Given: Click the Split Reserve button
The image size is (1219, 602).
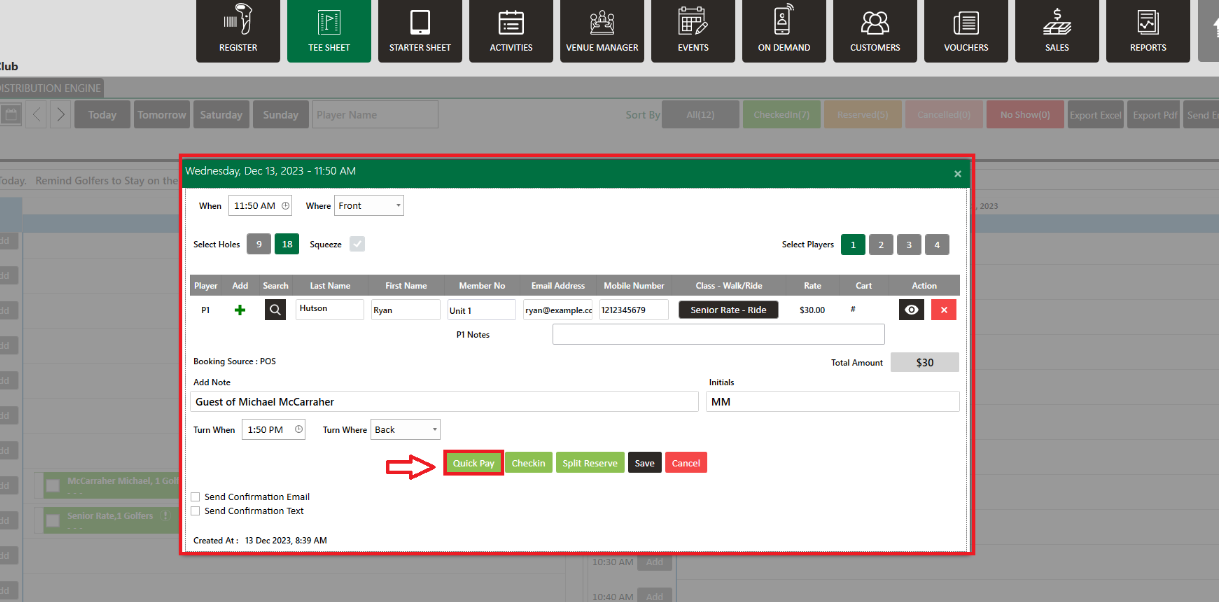Looking at the screenshot, I should click(x=590, y=463).
